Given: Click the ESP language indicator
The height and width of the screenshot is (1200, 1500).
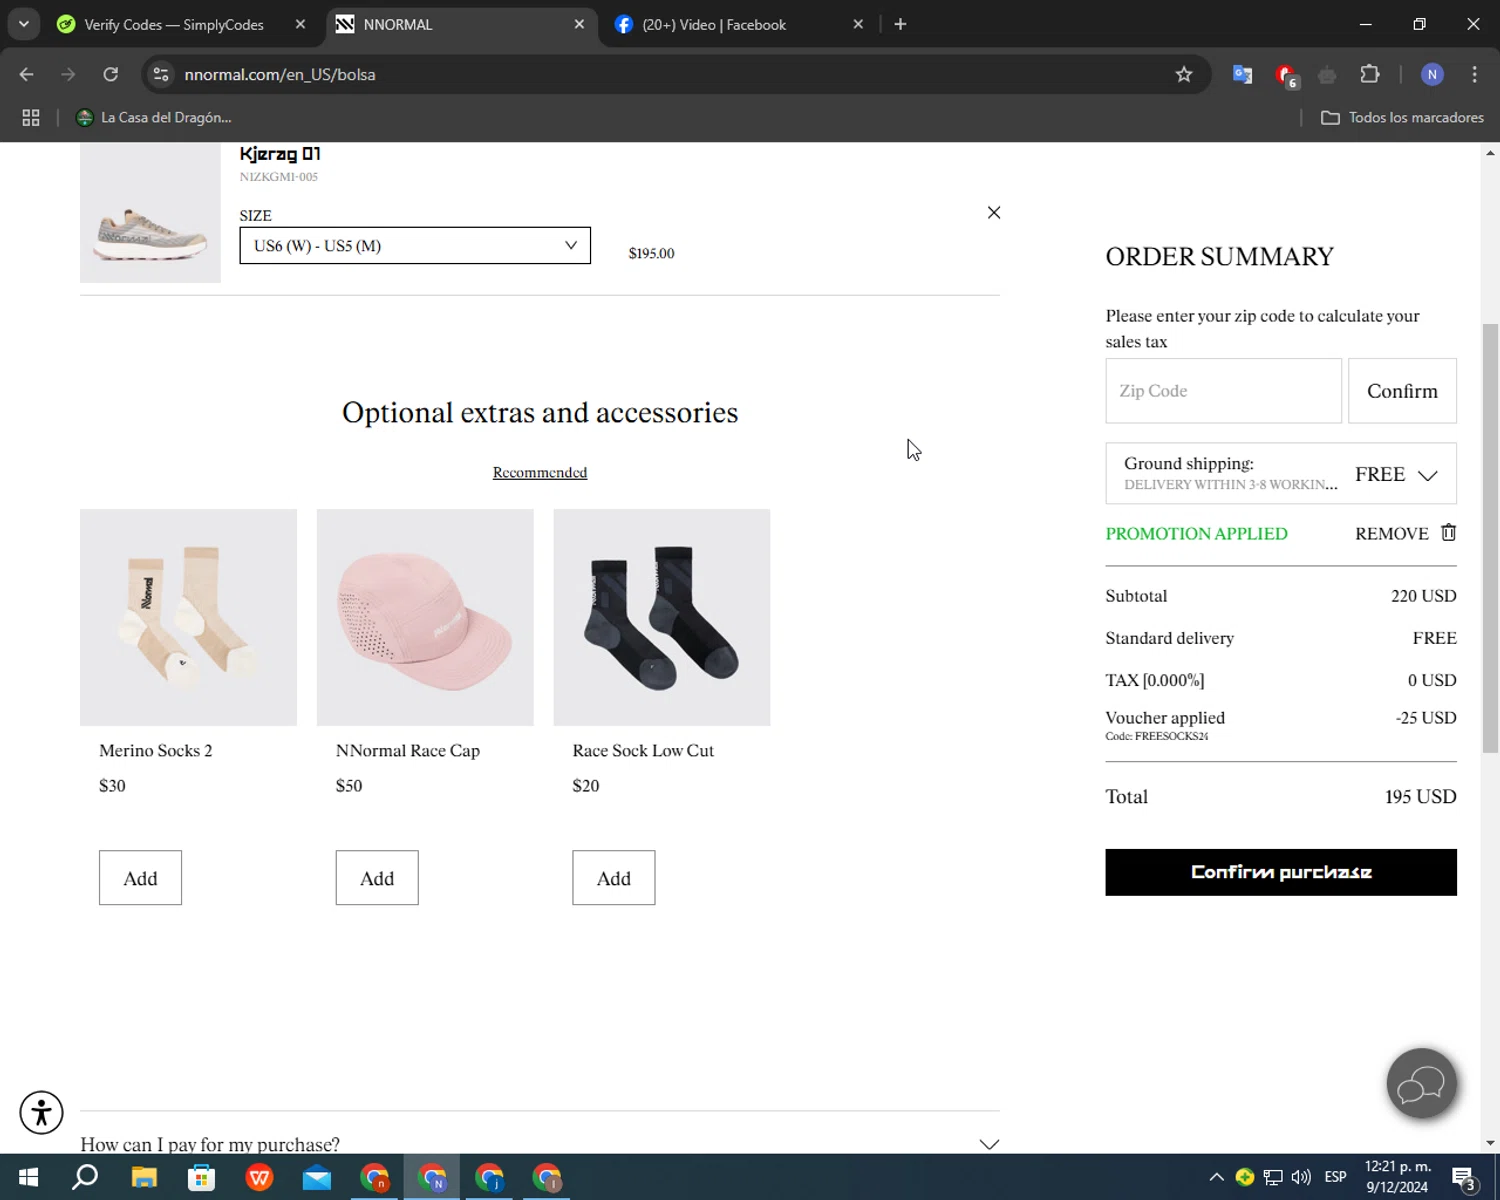Looking at the screenshot, I should (x=1335, y=1177).
